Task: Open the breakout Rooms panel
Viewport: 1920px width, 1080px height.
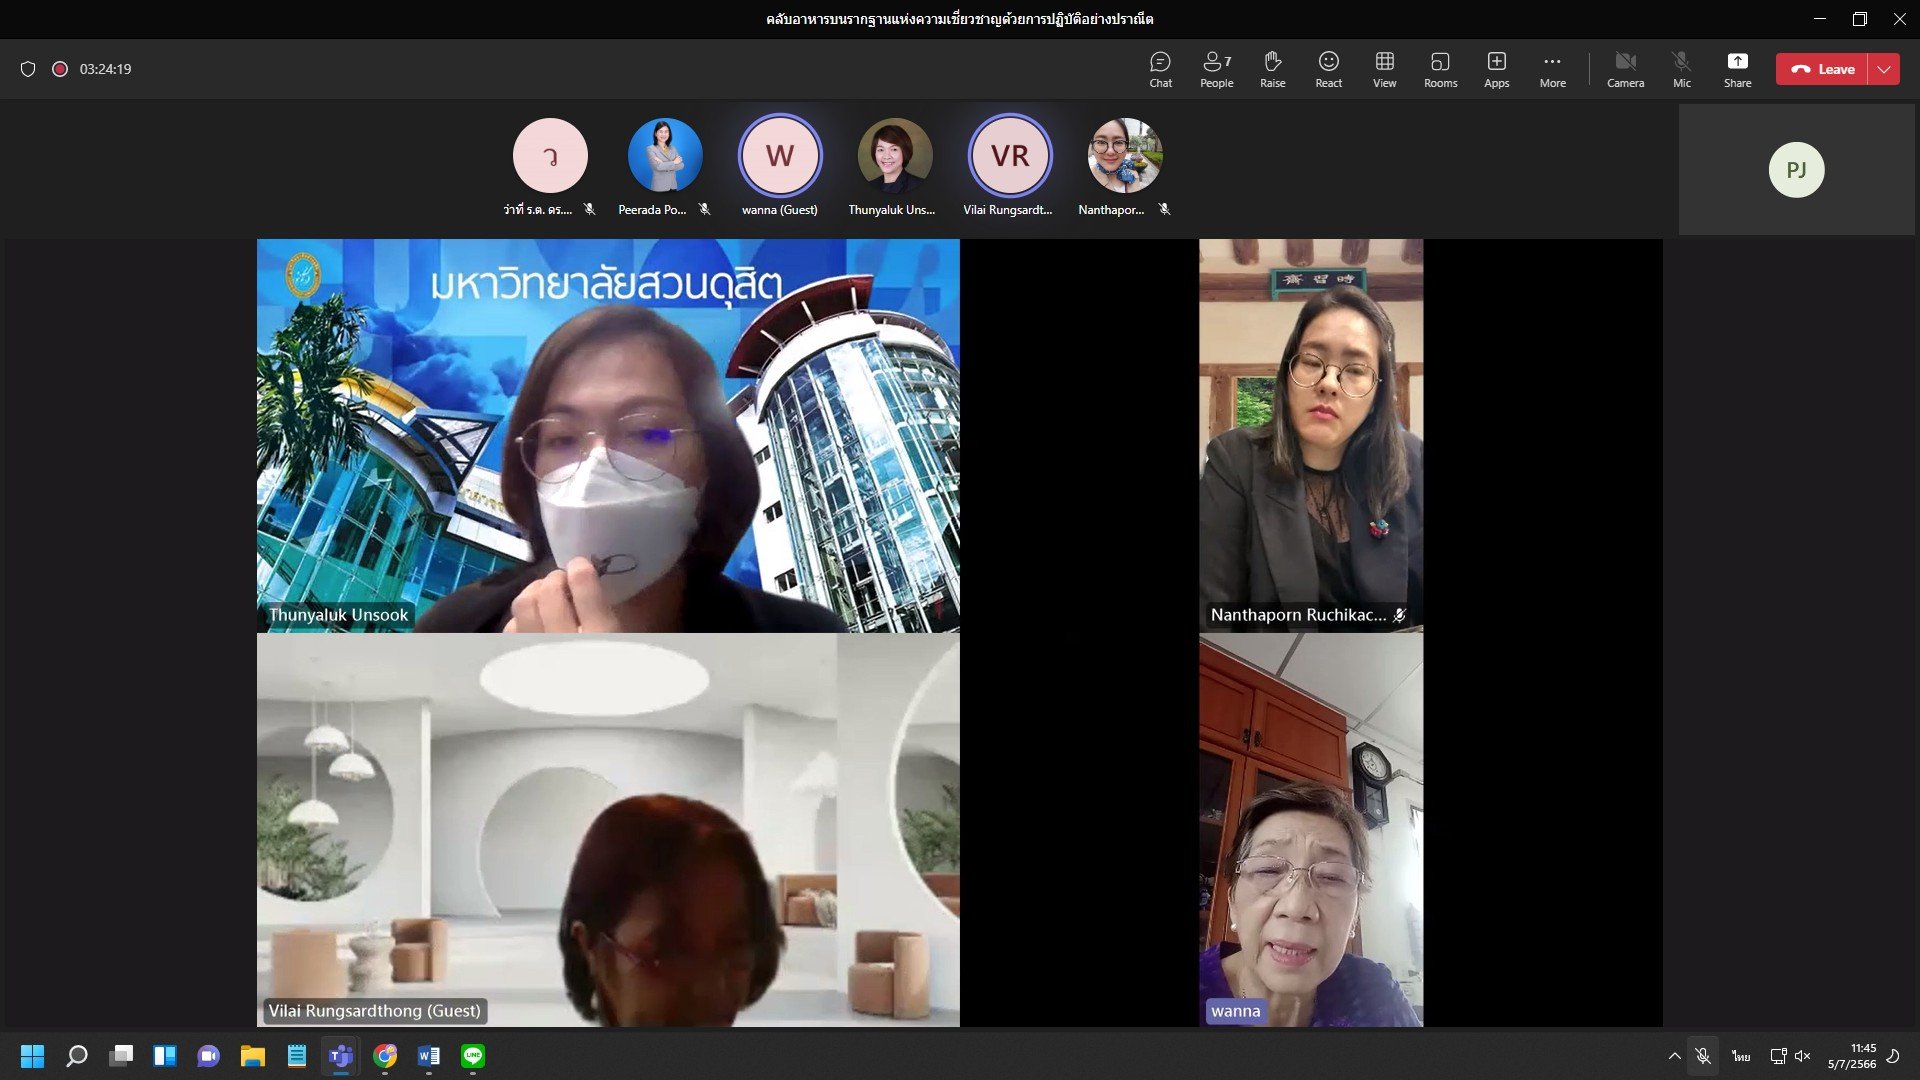Action: 1440,69
